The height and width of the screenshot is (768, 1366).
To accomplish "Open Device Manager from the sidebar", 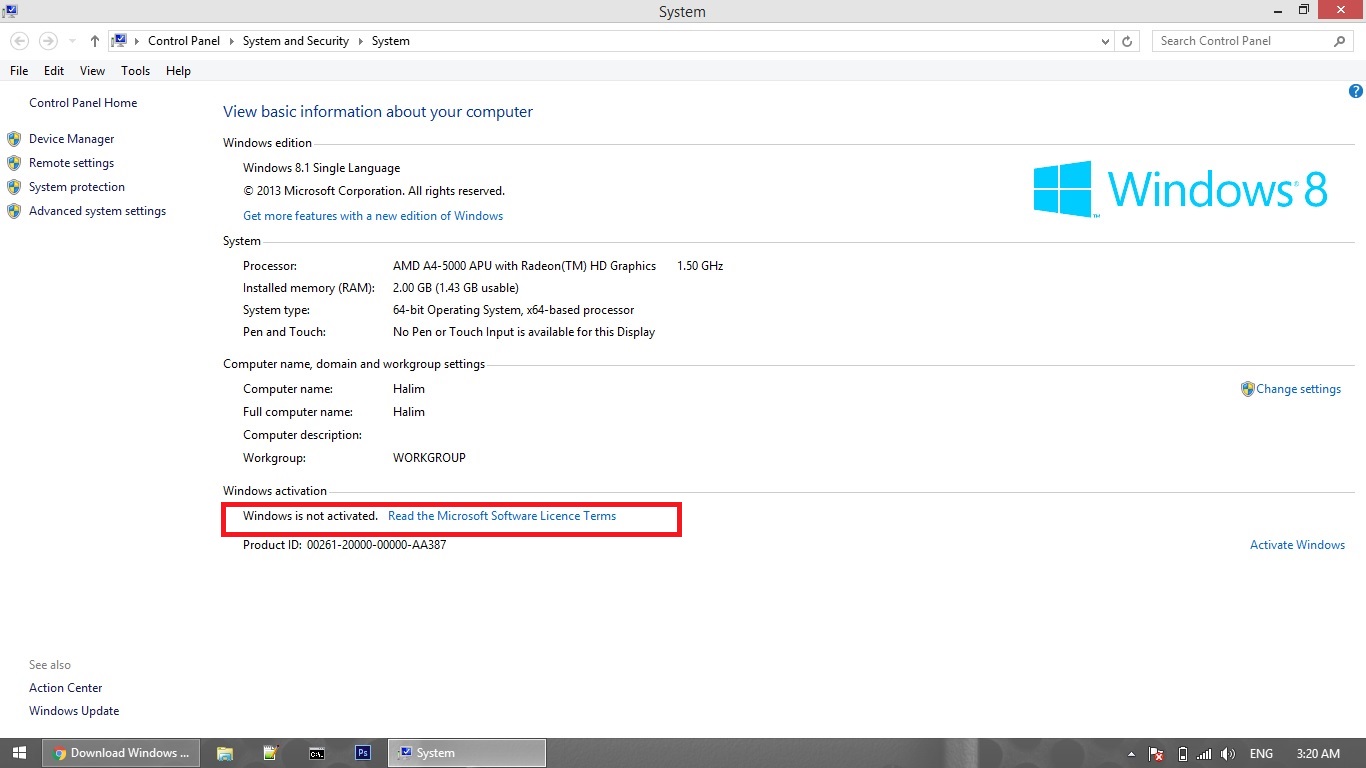I will [x=71, y=138].
